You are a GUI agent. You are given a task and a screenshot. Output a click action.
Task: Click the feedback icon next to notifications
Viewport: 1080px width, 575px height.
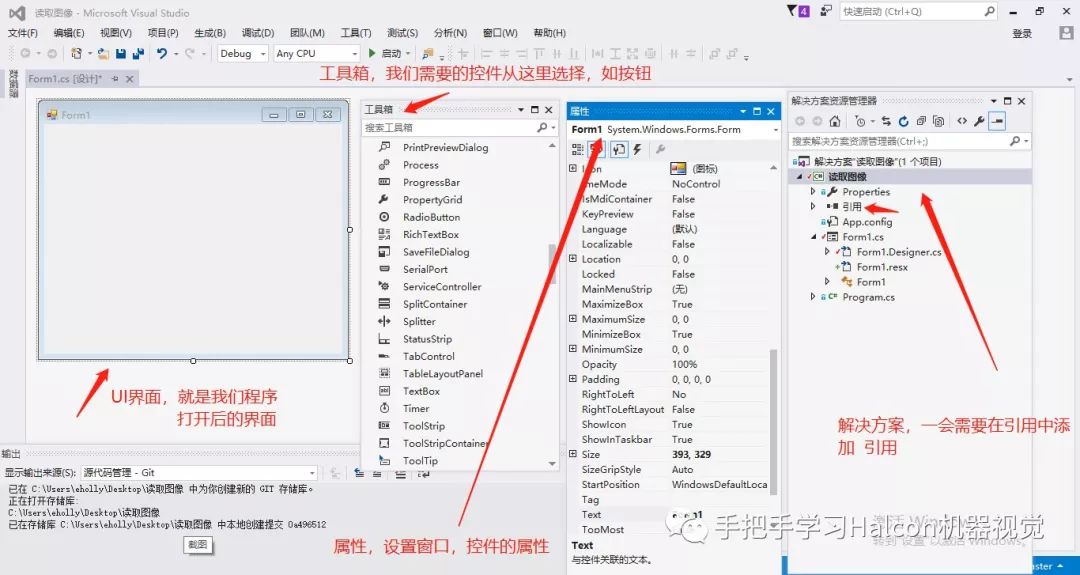pos(826,11)
